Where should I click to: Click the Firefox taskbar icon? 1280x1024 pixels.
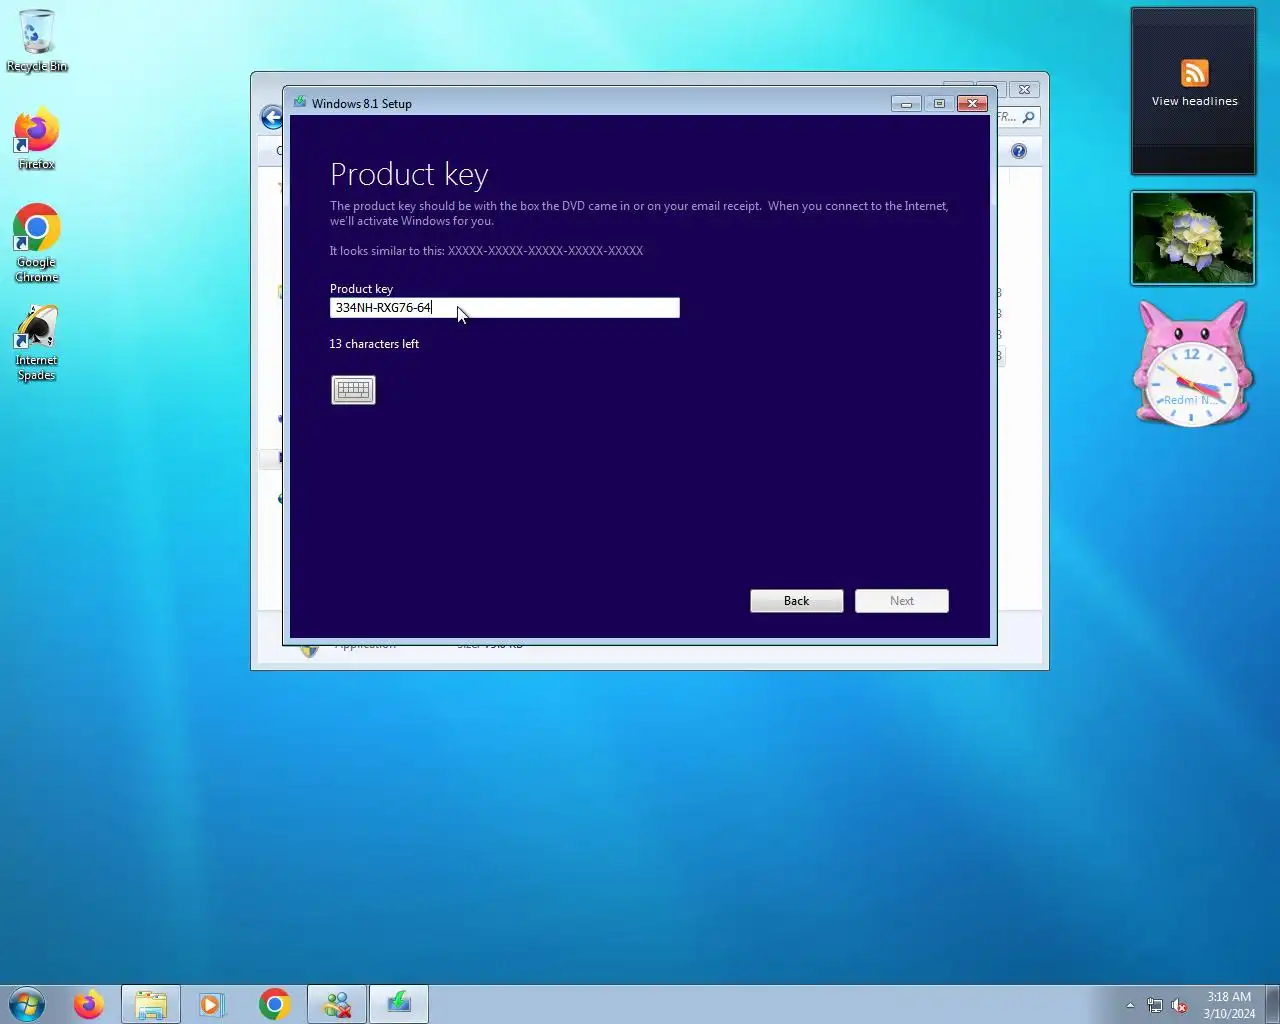coord(89,1004)
